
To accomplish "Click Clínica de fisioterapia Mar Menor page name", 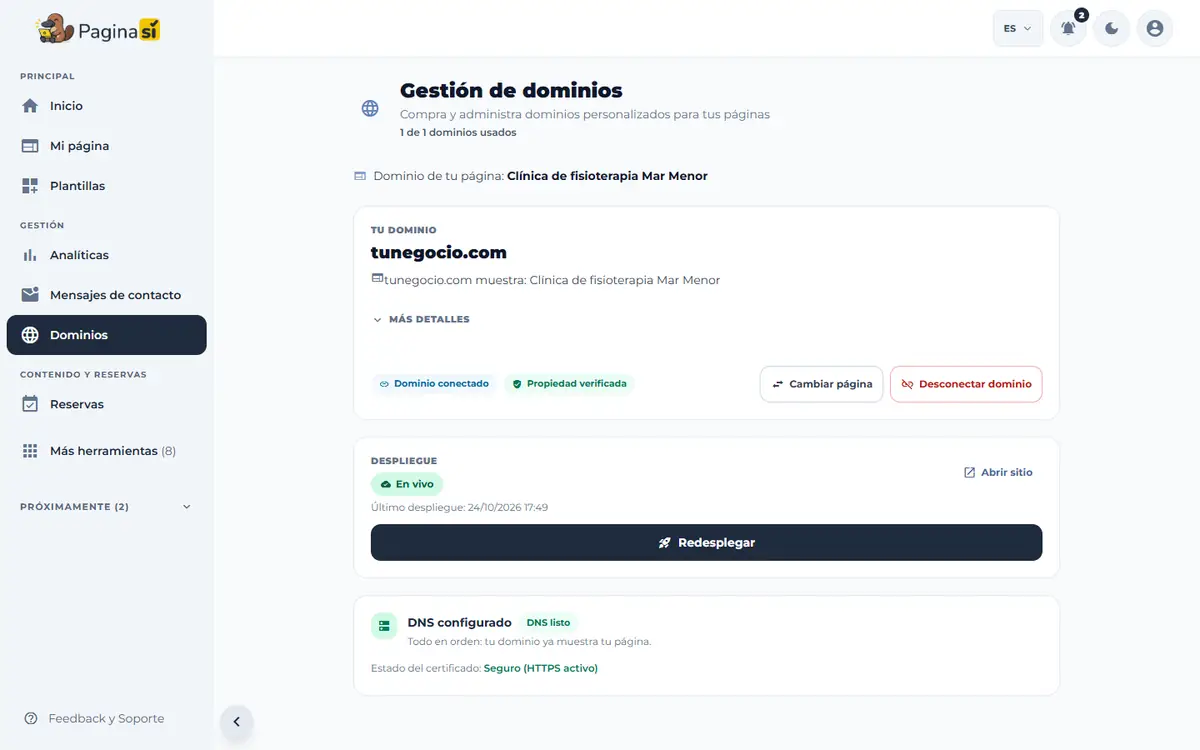I will (607, 176).
